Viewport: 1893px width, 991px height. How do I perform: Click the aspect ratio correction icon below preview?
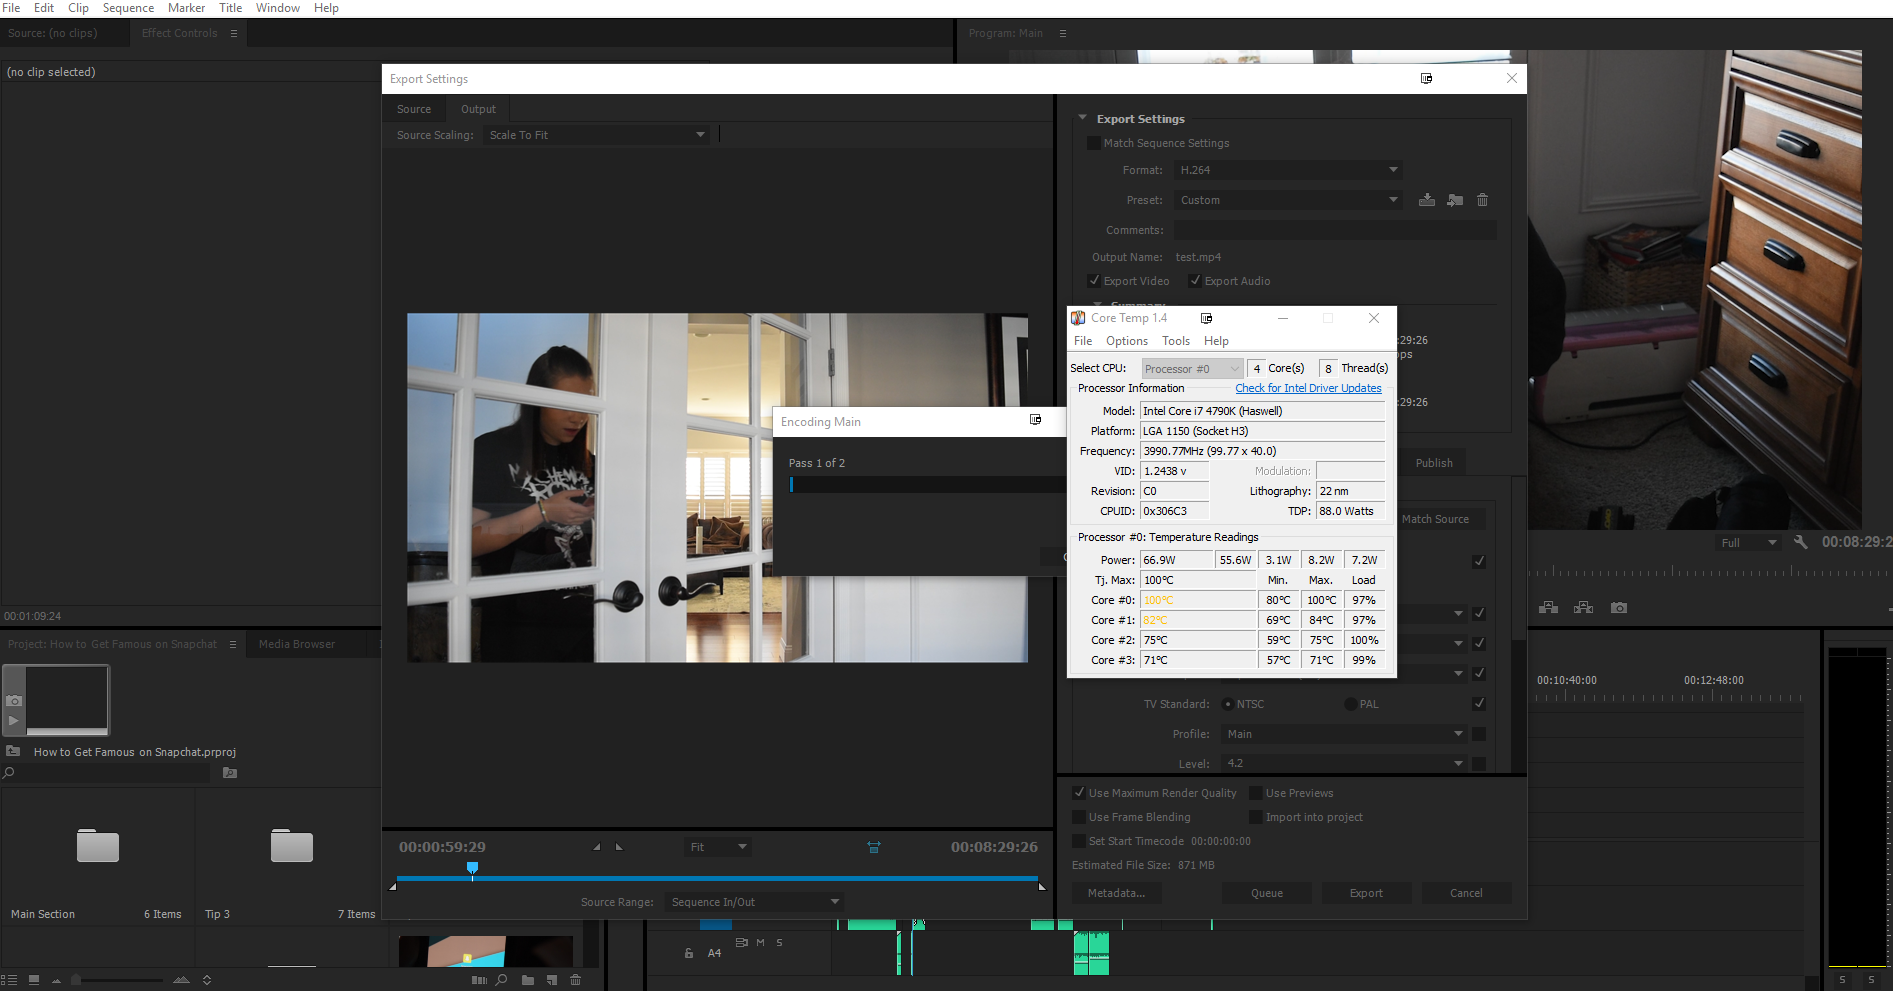874,847
